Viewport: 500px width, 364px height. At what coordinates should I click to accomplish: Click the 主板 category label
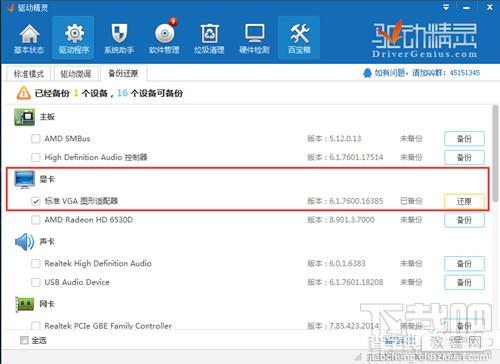[47, 117]
